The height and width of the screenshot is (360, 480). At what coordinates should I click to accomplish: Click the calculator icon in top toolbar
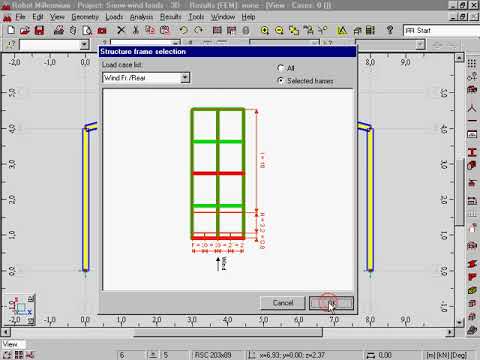pos(370,30)
